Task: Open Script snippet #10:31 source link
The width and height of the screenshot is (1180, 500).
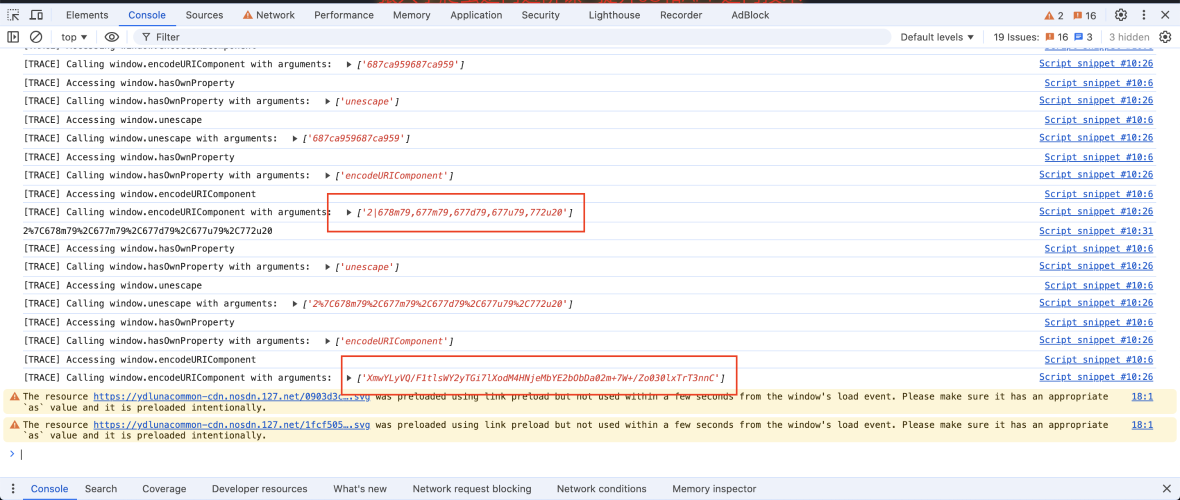Action: [1096, 230]
